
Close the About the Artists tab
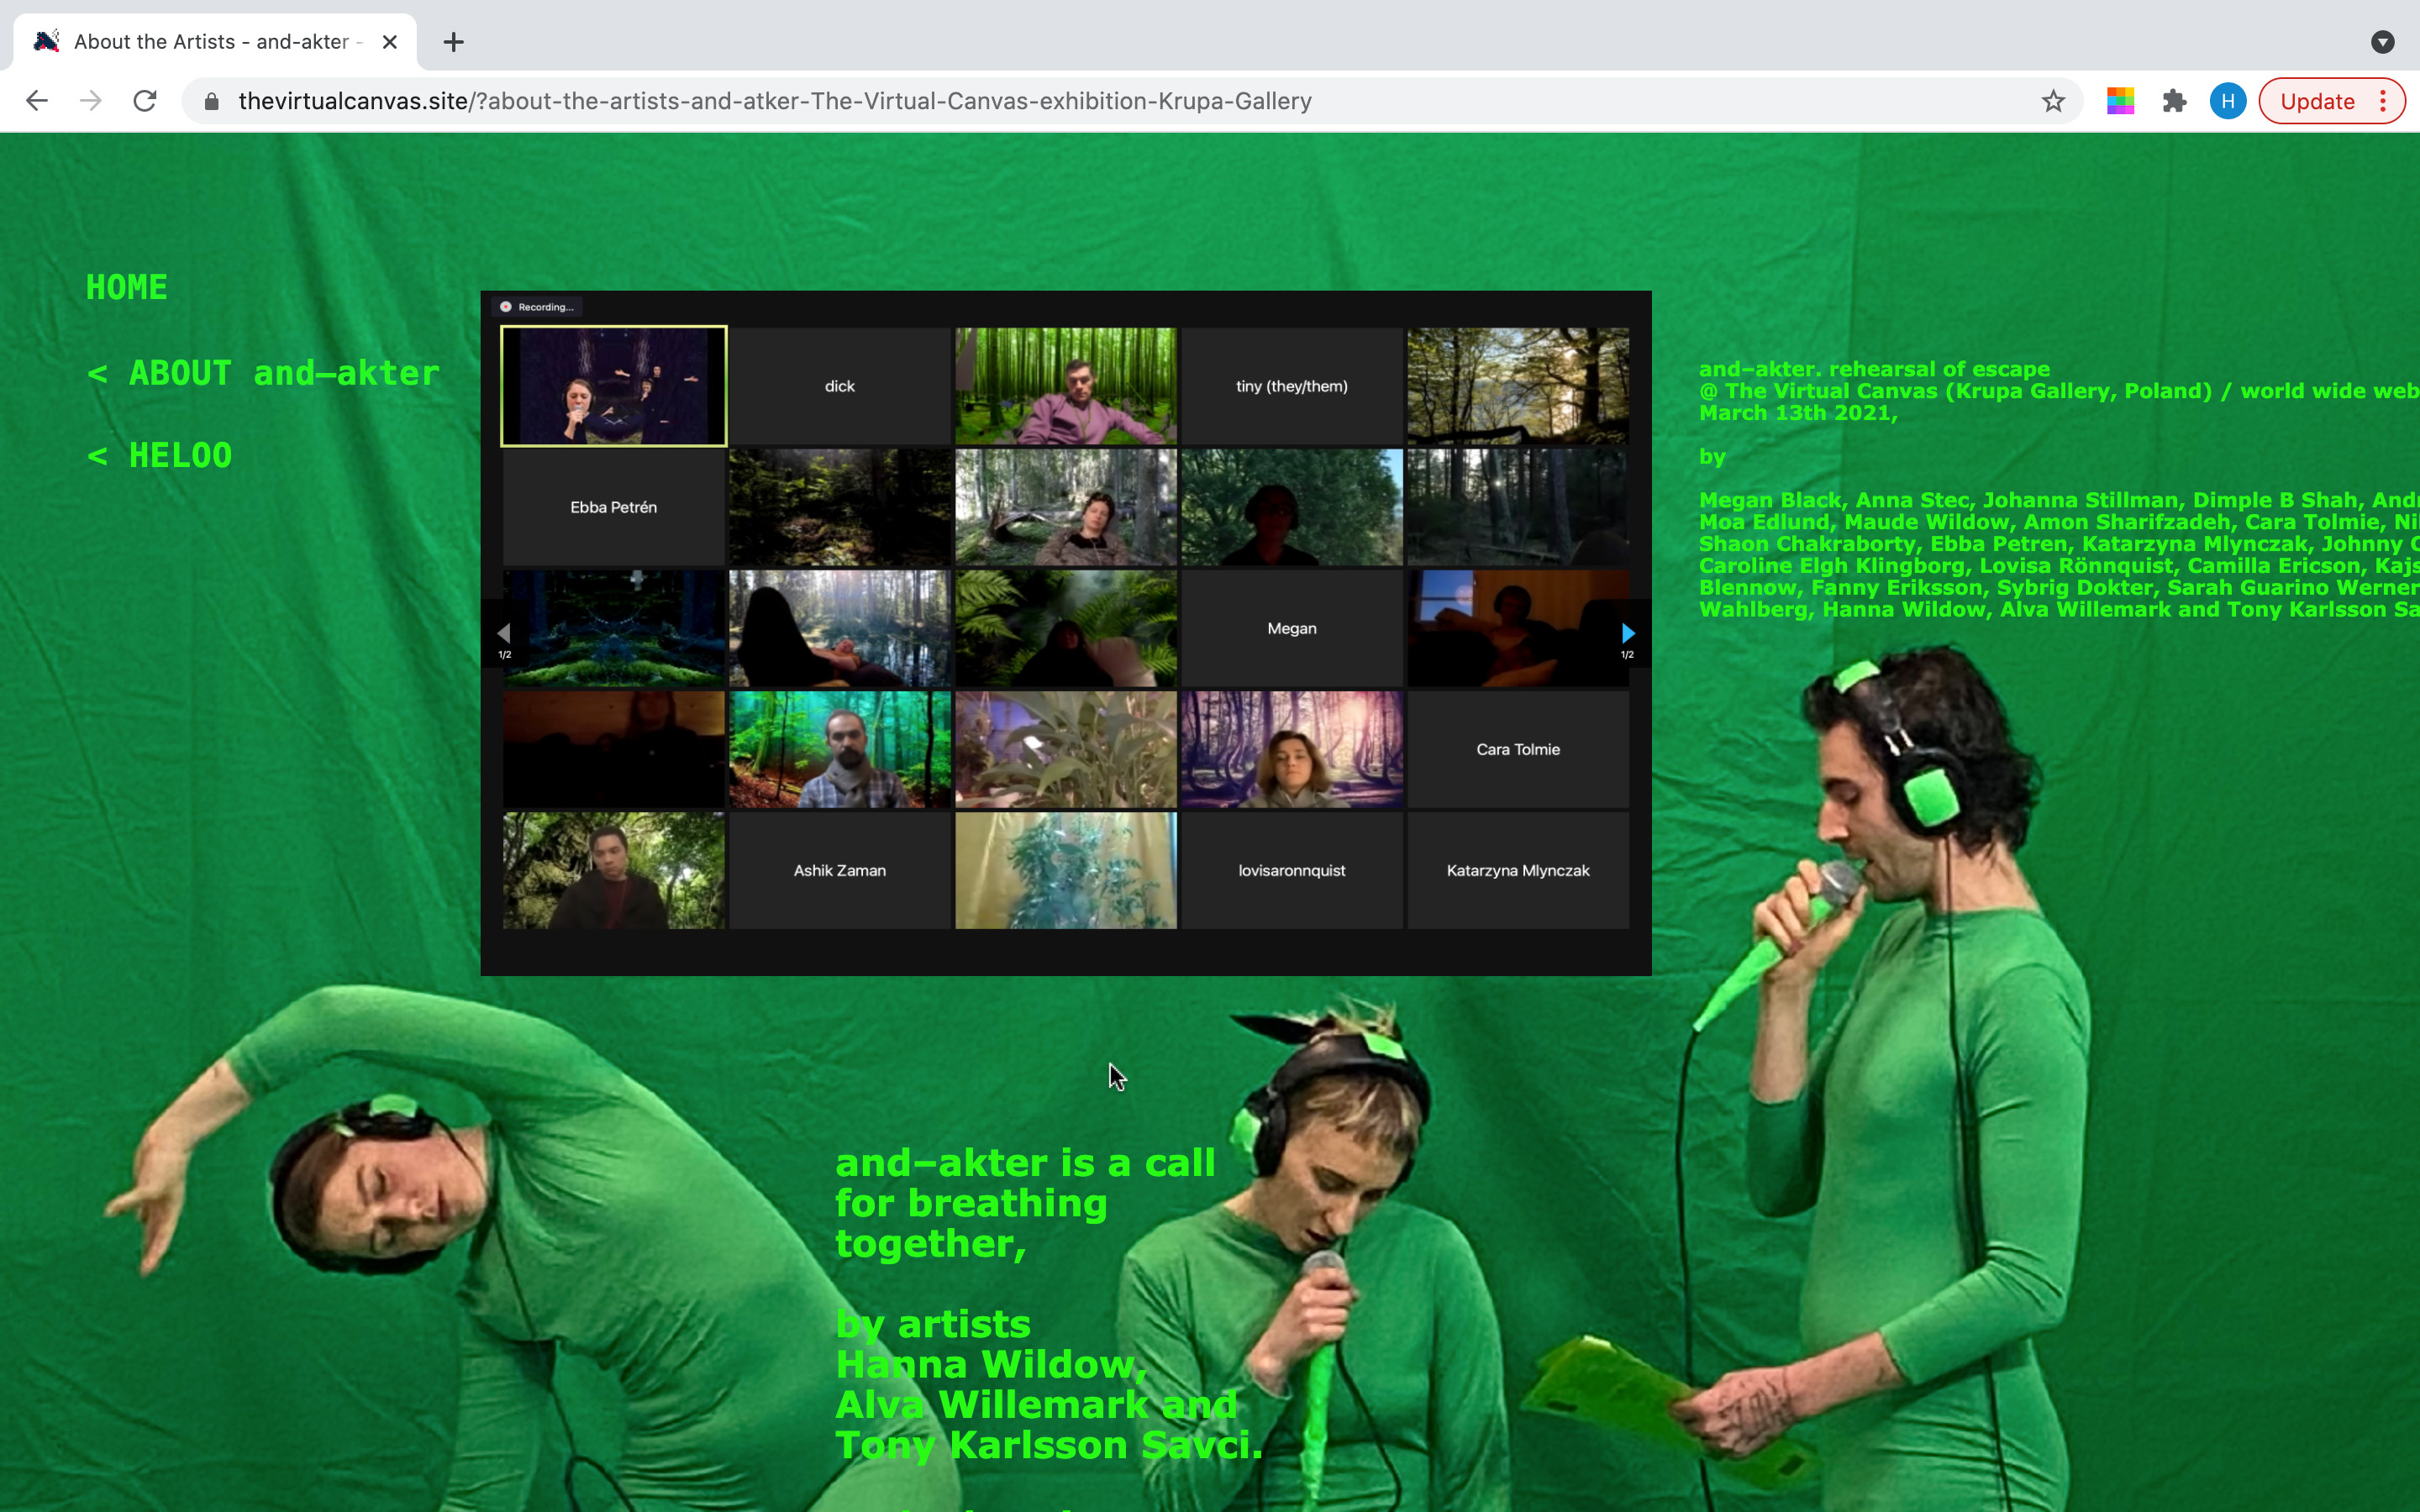point(390,42)
